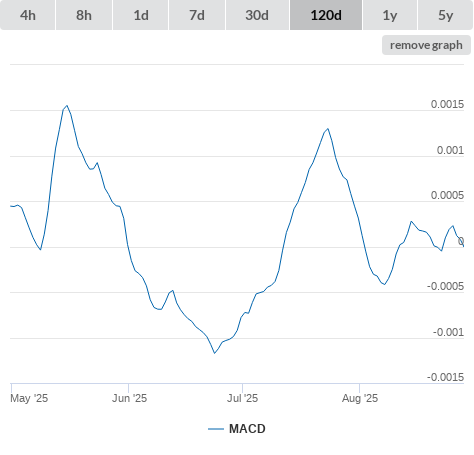The height and width of the screenshot is (455, 474).
Task: Click the -0.001 y-axis label
Action: coord(448,332)
